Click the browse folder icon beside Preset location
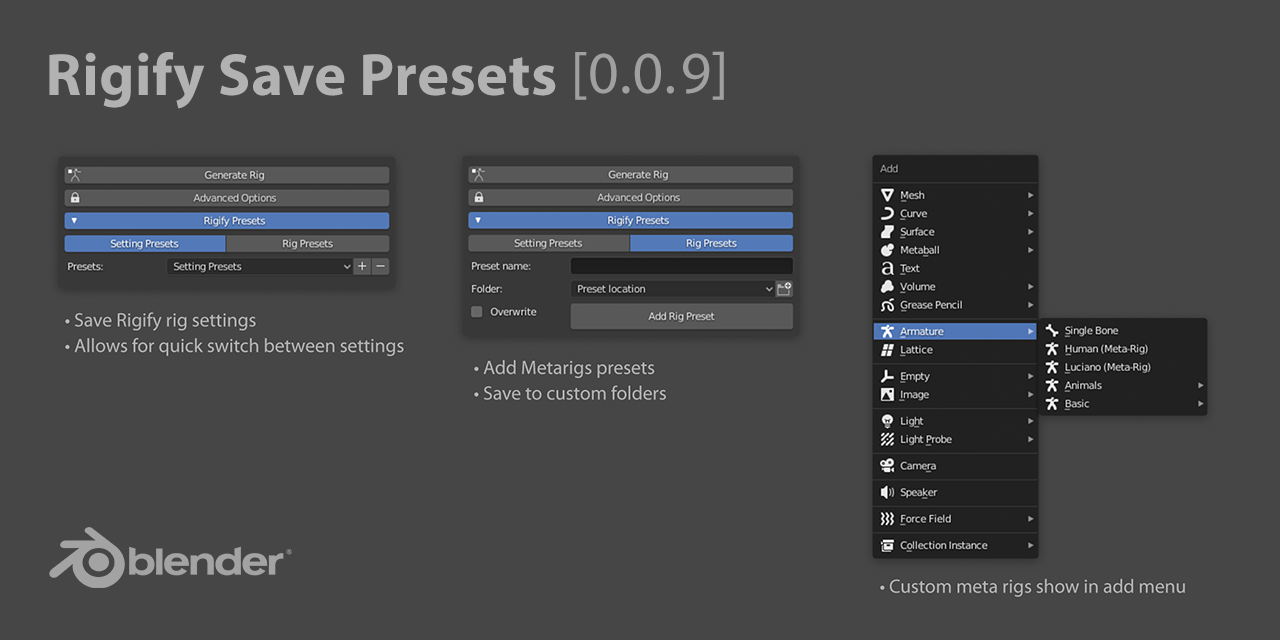This screenshot has width=1280, height=640. pyautogui.click(x=784, y=289)
